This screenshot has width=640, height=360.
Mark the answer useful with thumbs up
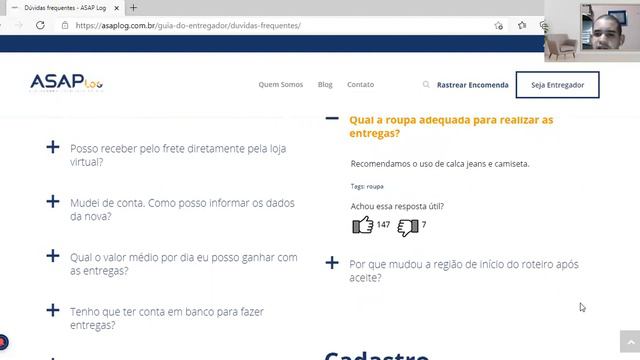363,225
